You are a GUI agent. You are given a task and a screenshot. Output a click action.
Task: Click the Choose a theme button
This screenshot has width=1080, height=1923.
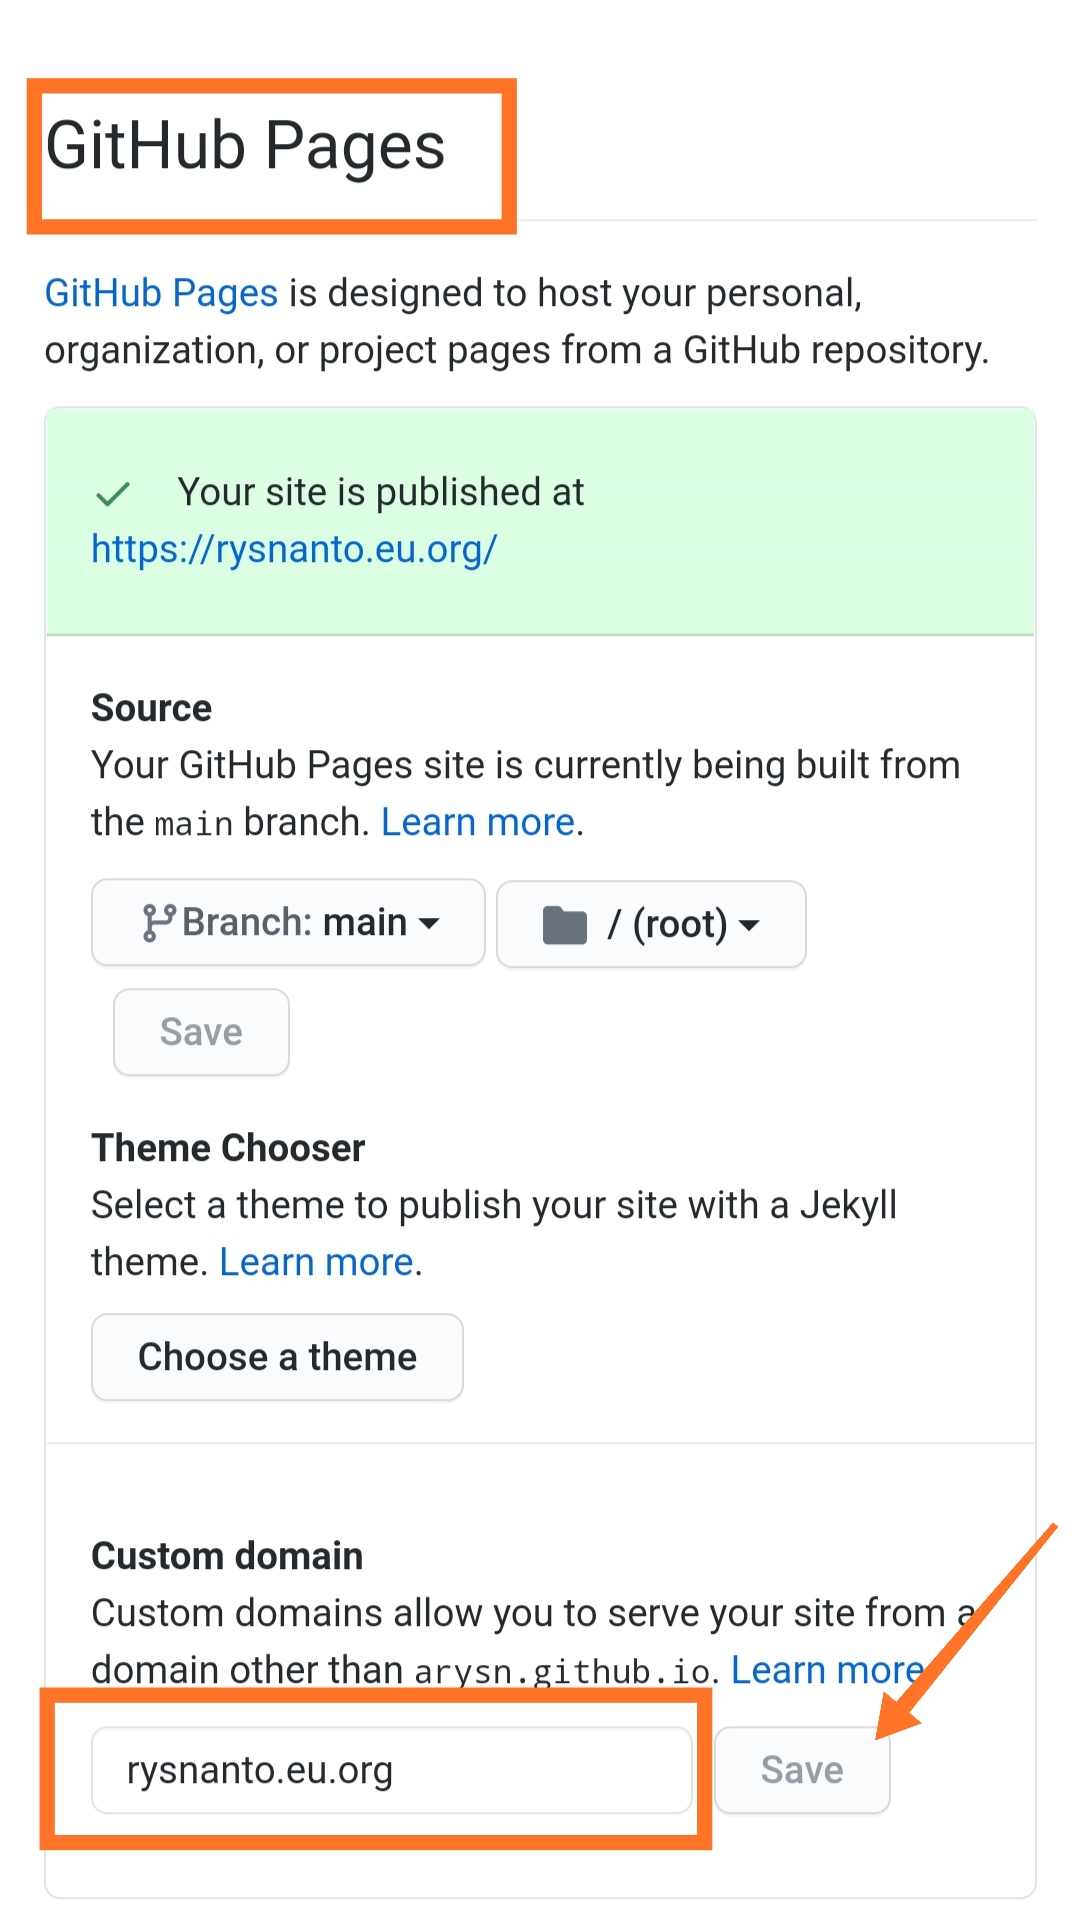tap(277, 1357)
